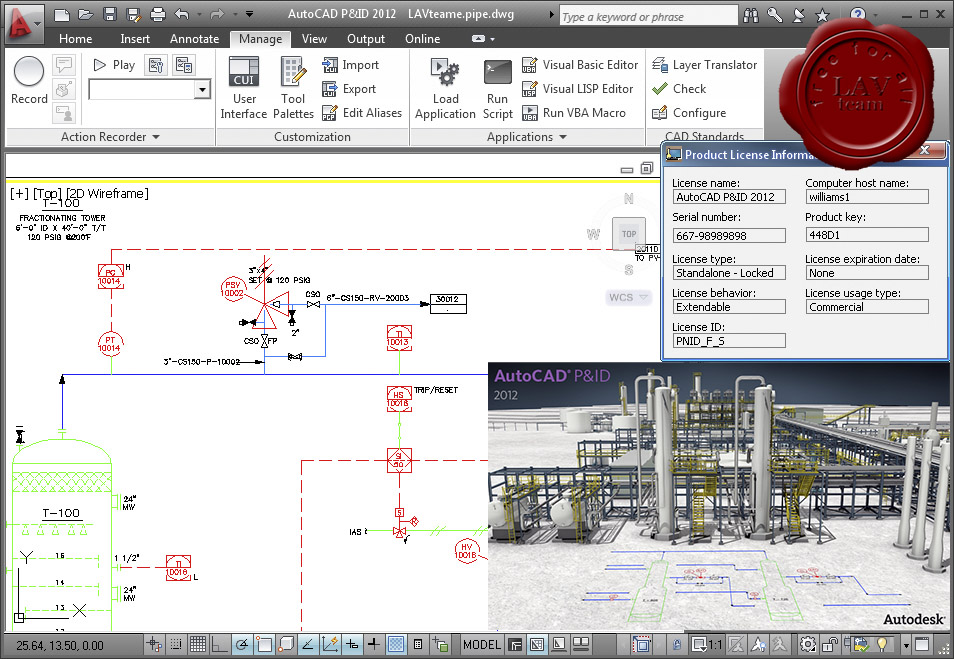
Task: Click the Record action macro button
Action: pyautogui.click(x=29, y=80)
